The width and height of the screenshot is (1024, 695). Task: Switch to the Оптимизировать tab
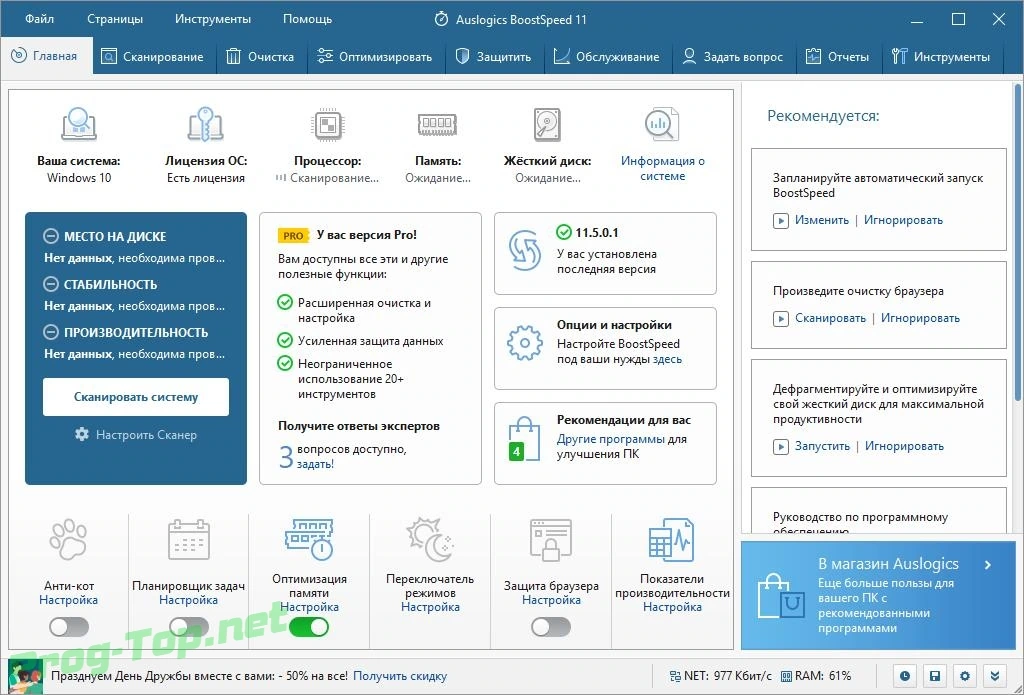click(x=374, y=57)
